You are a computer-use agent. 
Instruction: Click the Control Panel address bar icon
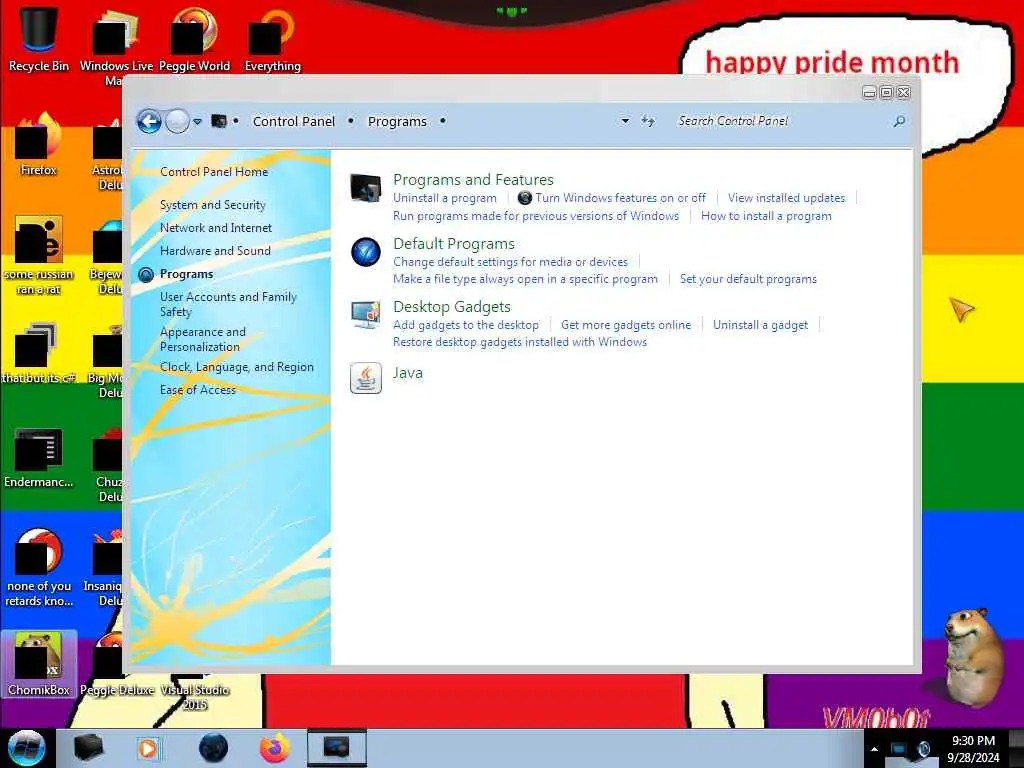click(219, 121)
